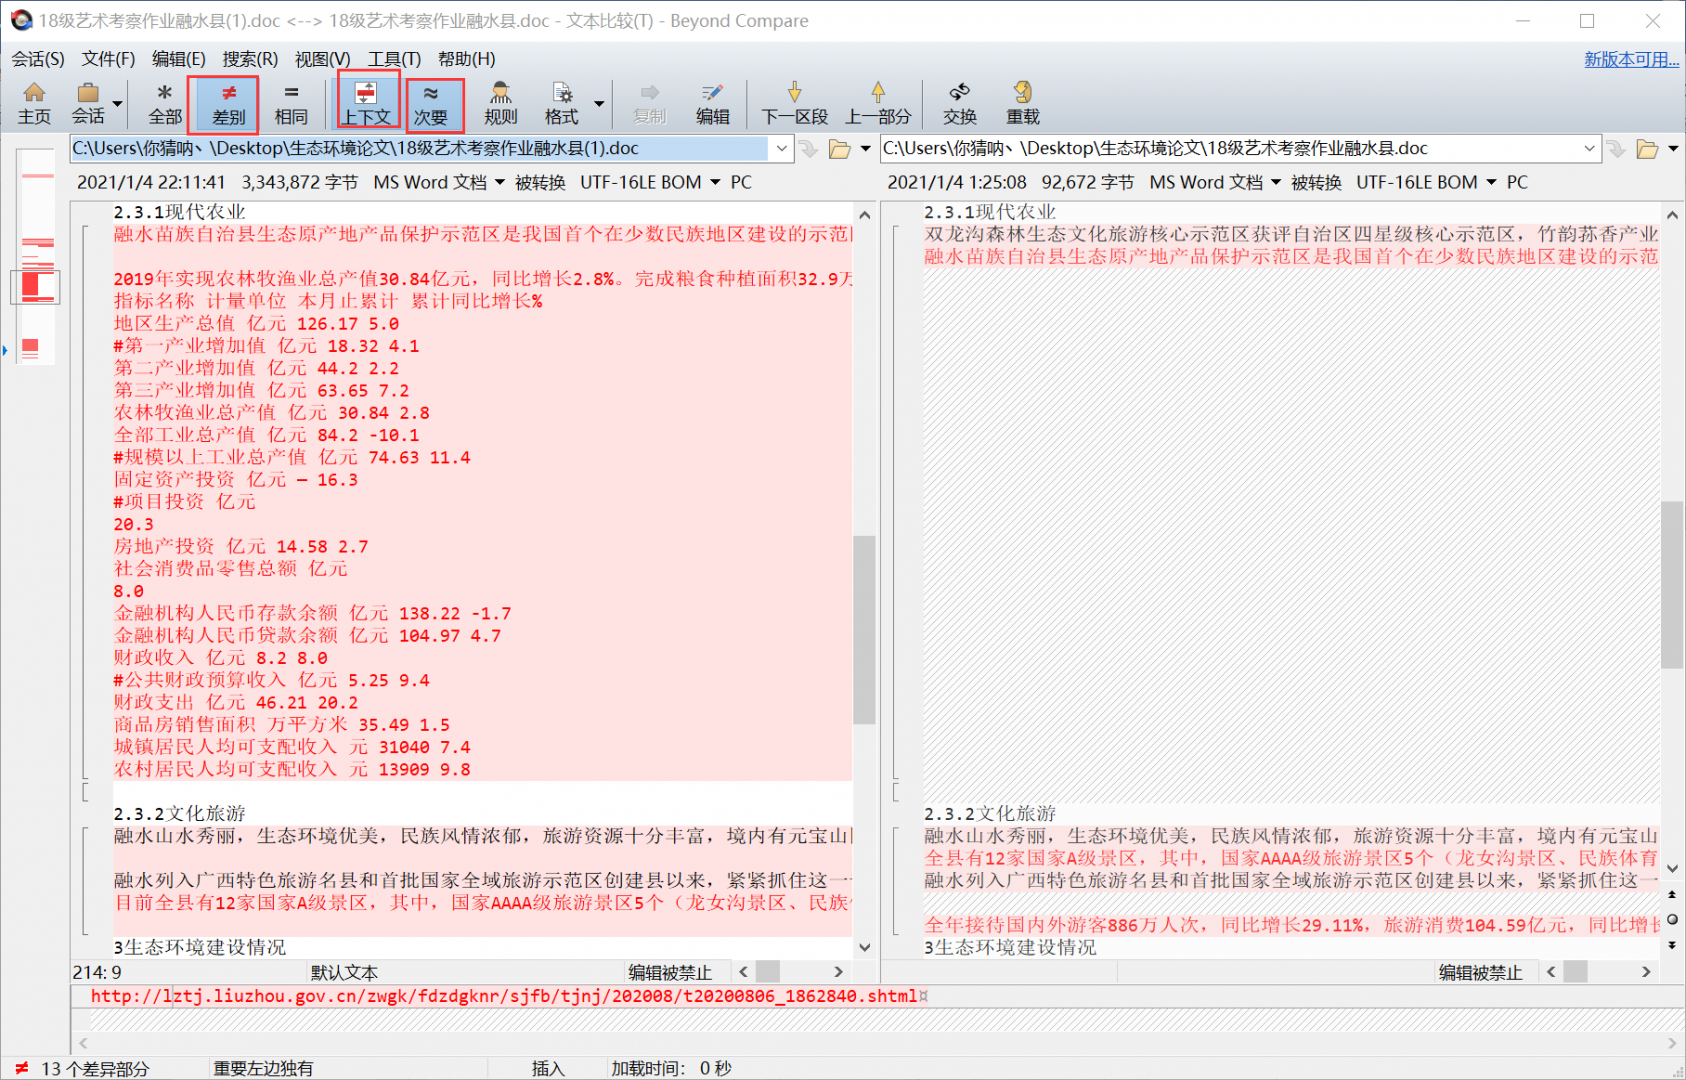This screenshot has height=1080, width=1686.
Task: Click the left file path input field
Action: [x=420, y=148]
